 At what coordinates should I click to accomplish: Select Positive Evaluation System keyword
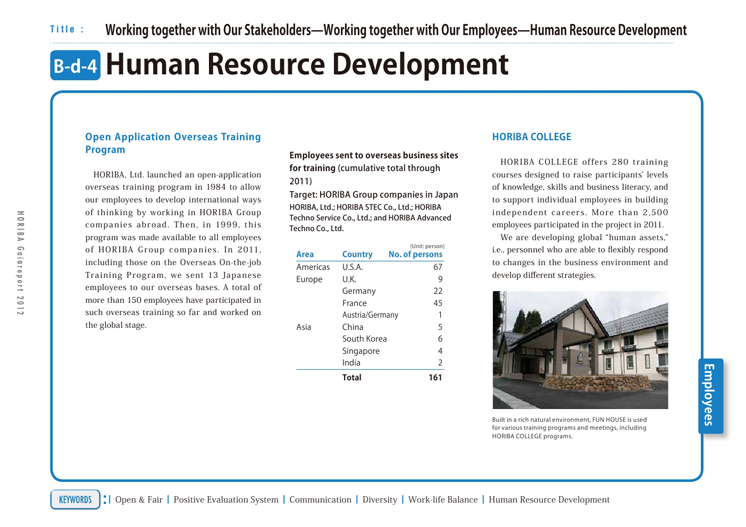(x=226, y=499)
